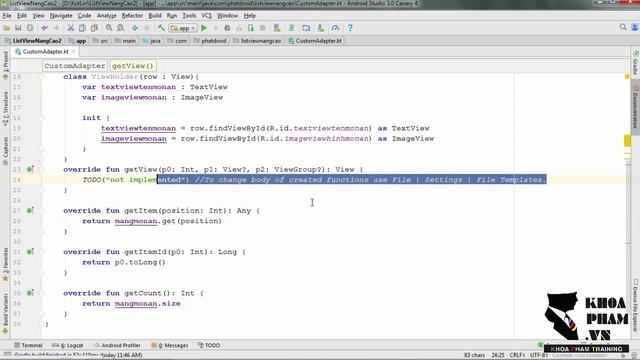Click the phatdroid folder in navigation bar
The height and width of the screenshot is (360, 640).
[210, 41]
